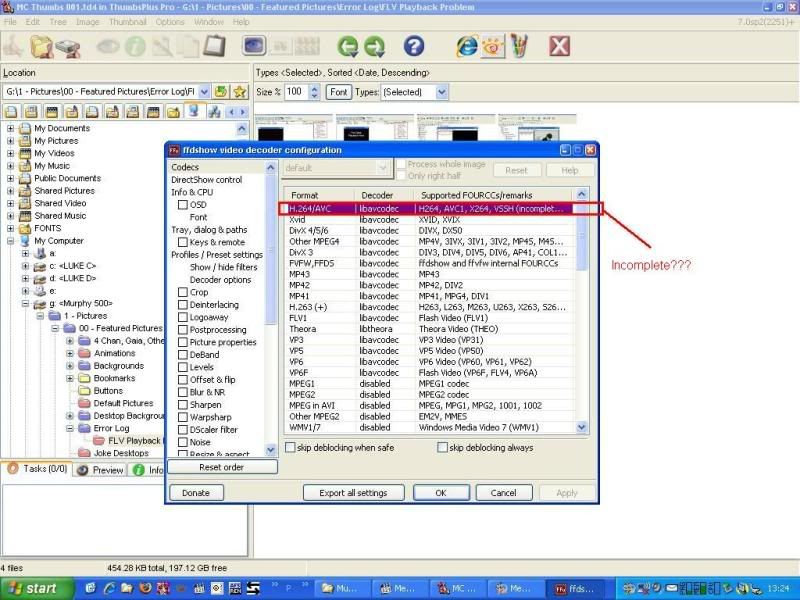Increase the Size % spinner value
The width and height of the screenshot is (800, 600).
click(x=315, y=88)
